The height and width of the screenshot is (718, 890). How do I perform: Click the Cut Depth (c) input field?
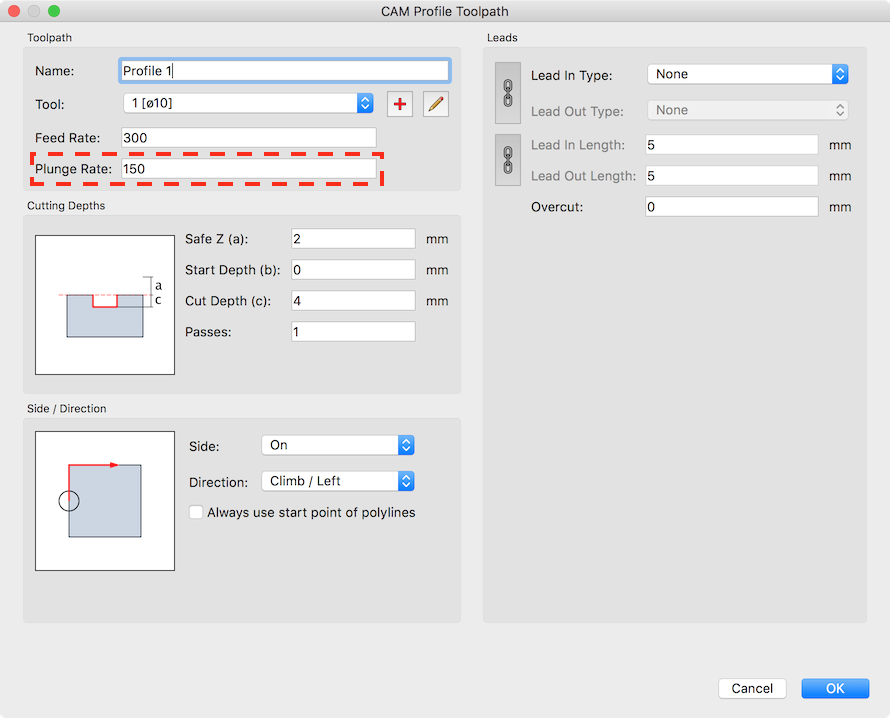(x=353, y=301)
